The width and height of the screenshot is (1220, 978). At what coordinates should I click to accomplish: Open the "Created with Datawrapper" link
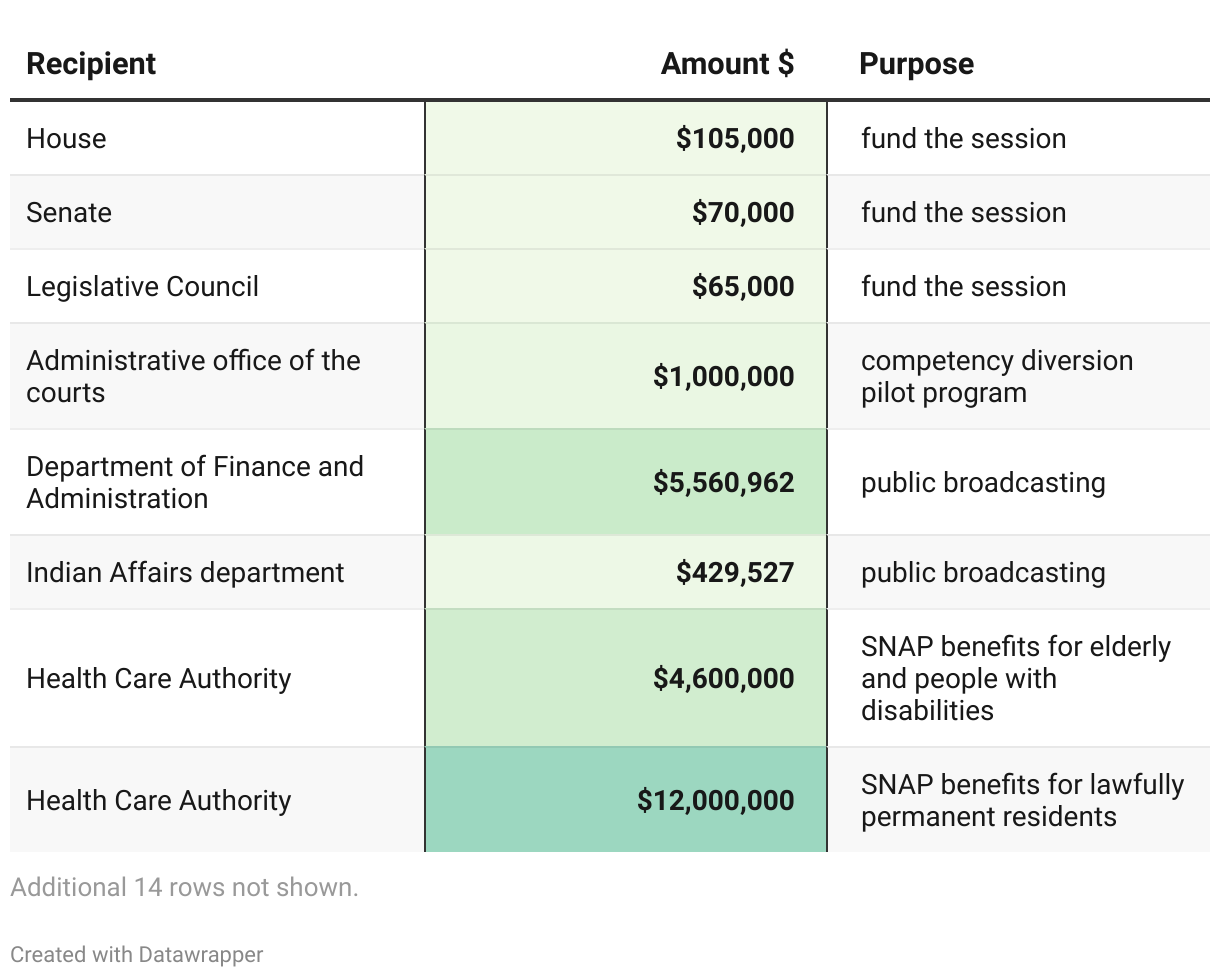pos(137,954)
